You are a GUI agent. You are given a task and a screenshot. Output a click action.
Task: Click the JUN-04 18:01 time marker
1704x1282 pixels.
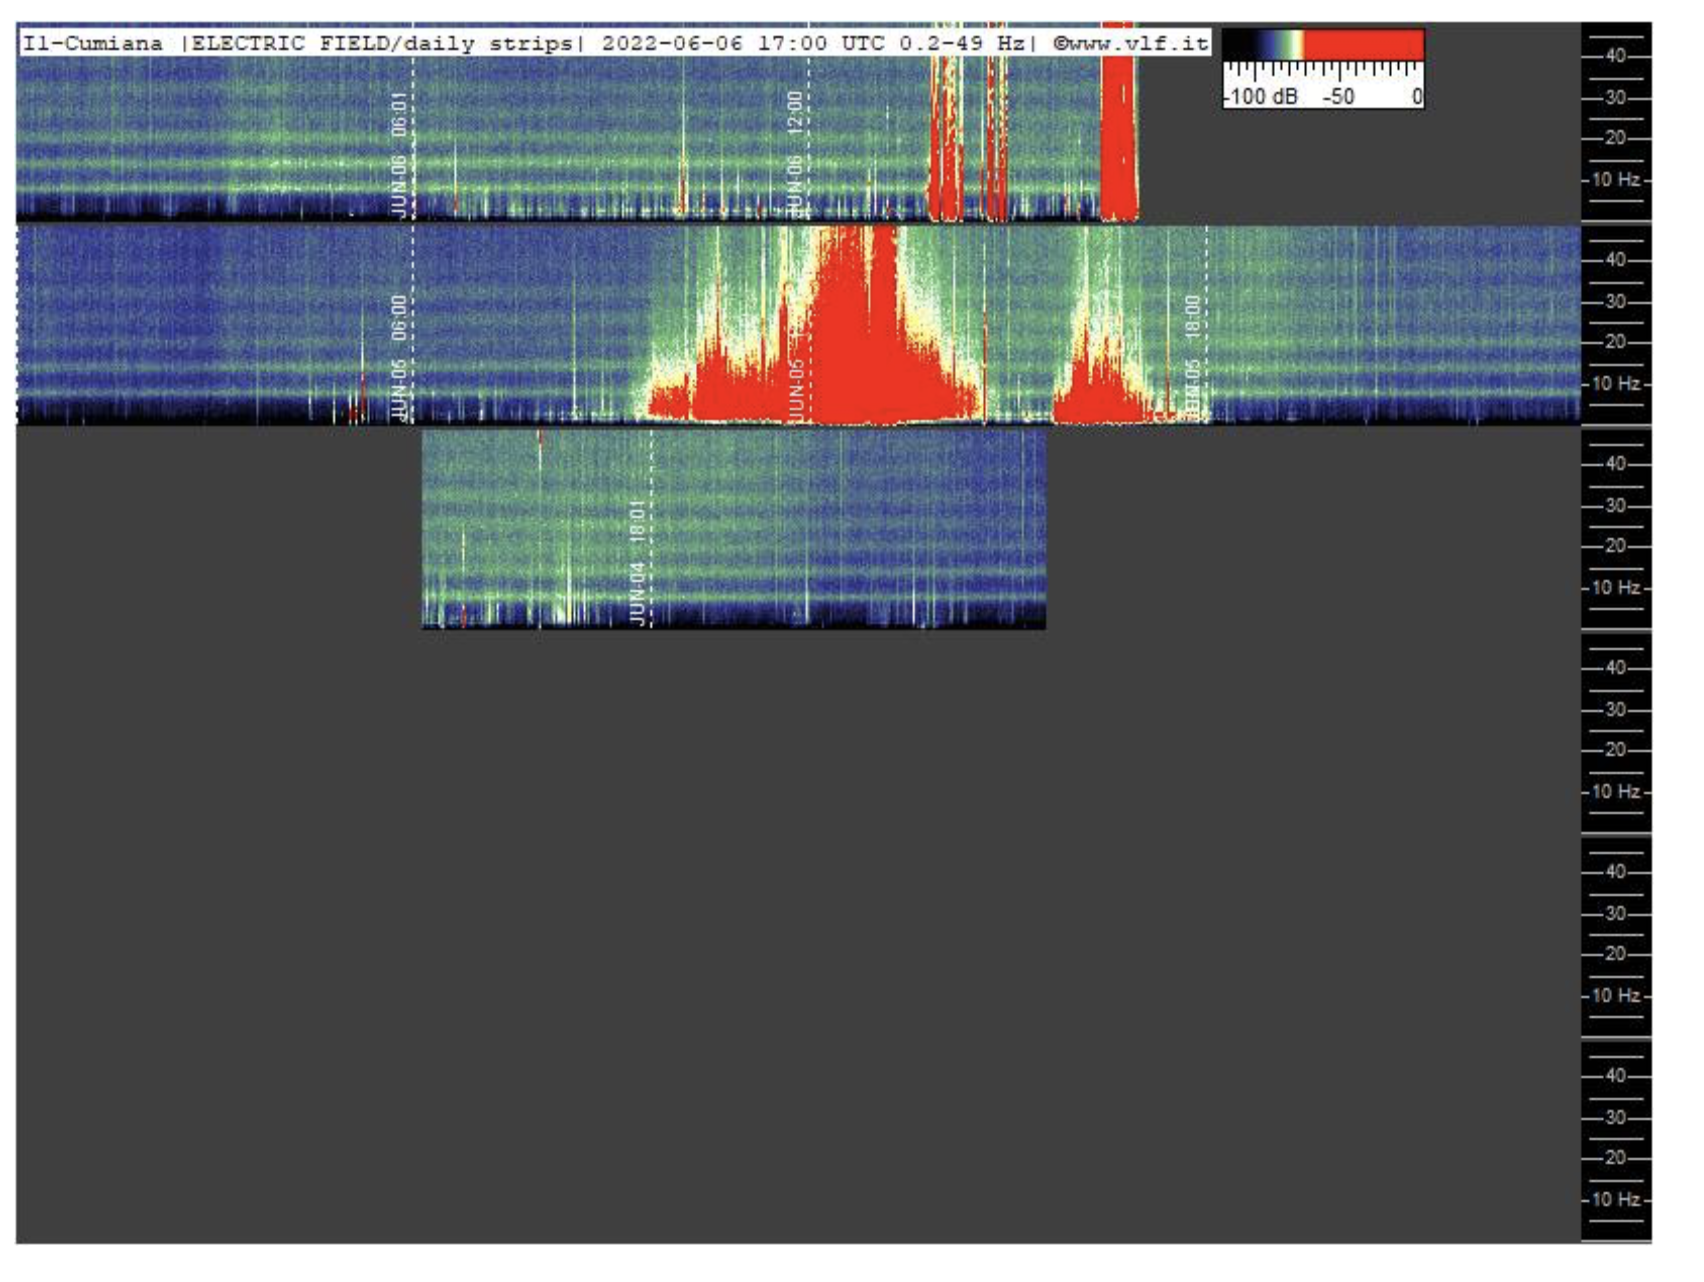638,563
